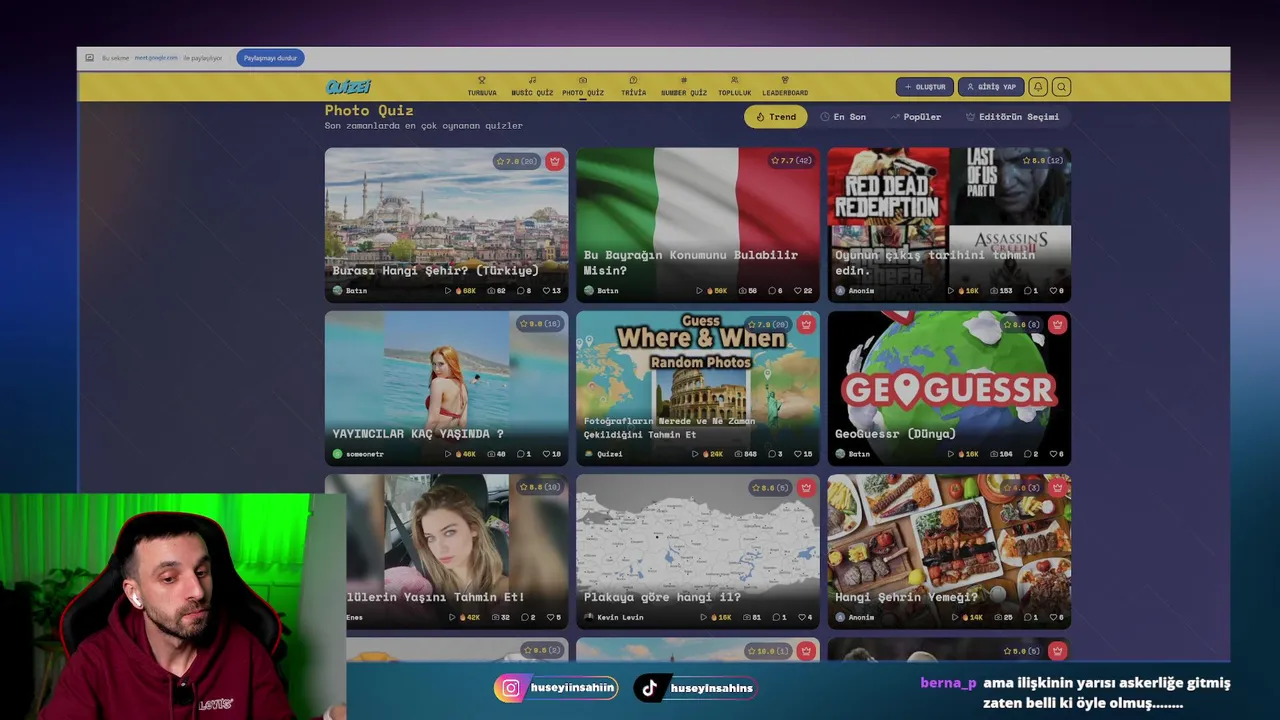Image resolution: width=1280 pixels, height=720 pixels.
Task: Click the rating badge on YAYINCILAR quiz
Action: coord(540,324)
